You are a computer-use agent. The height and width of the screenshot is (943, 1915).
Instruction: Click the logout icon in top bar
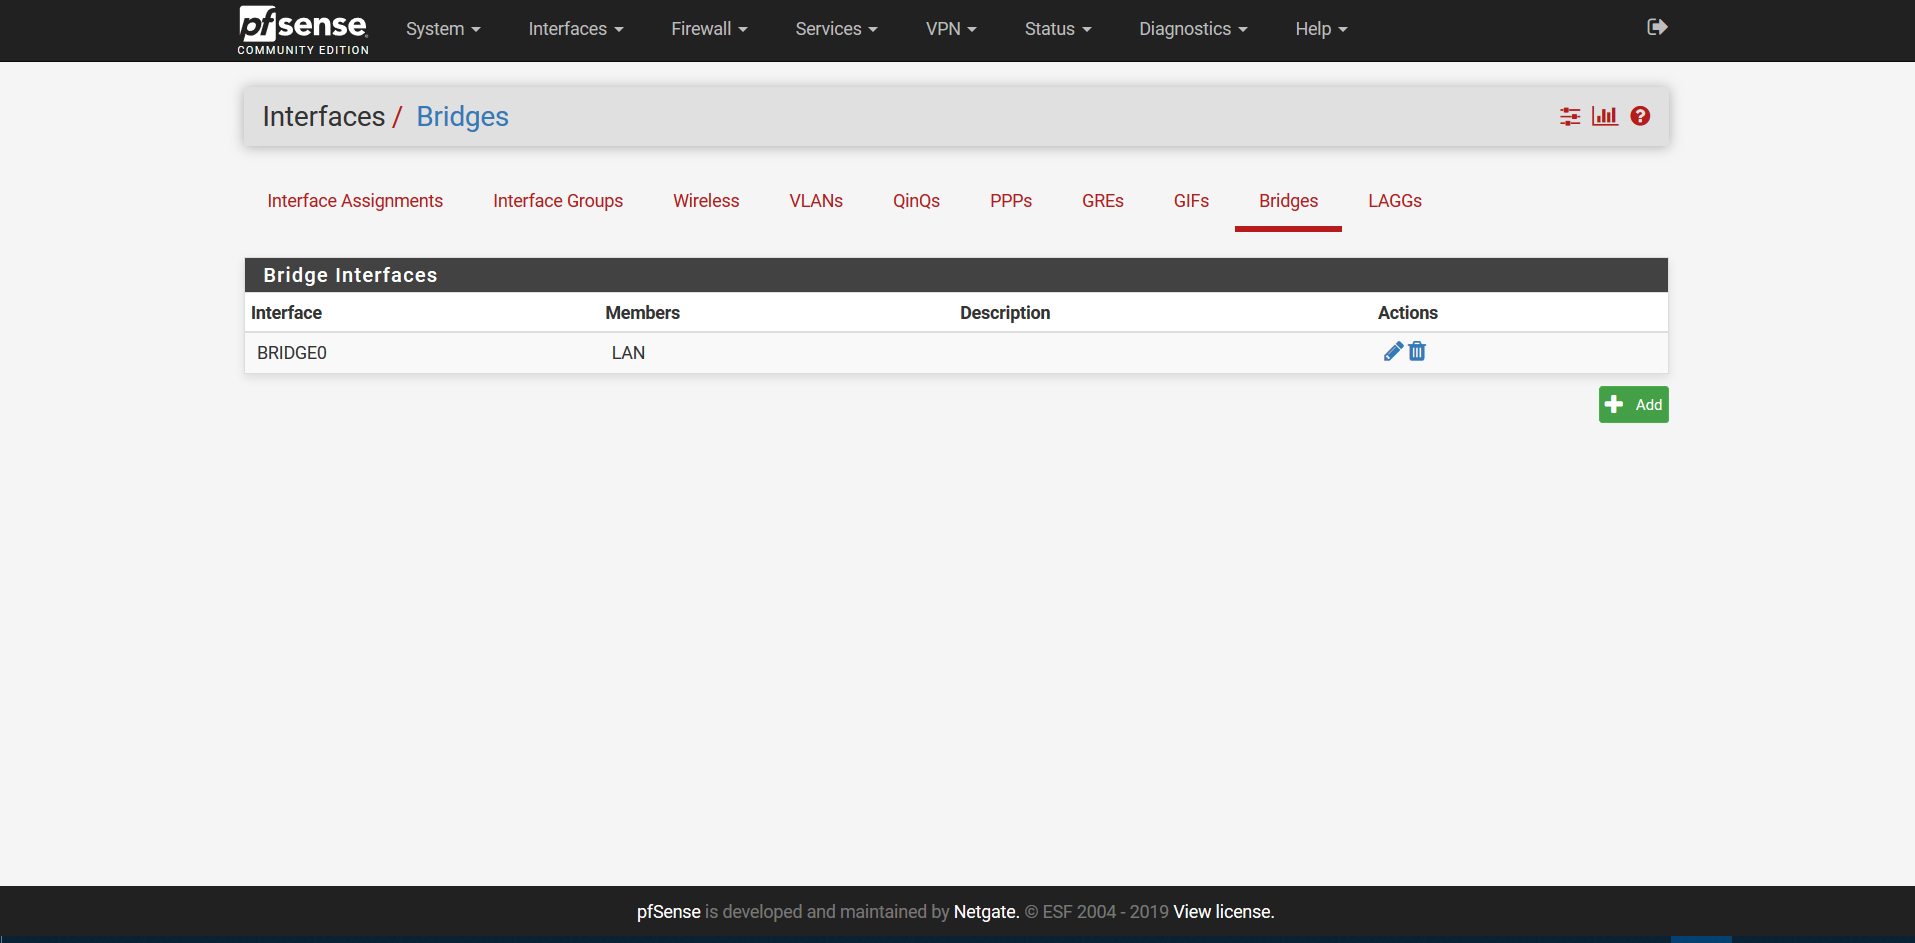tap(1657, 27)
